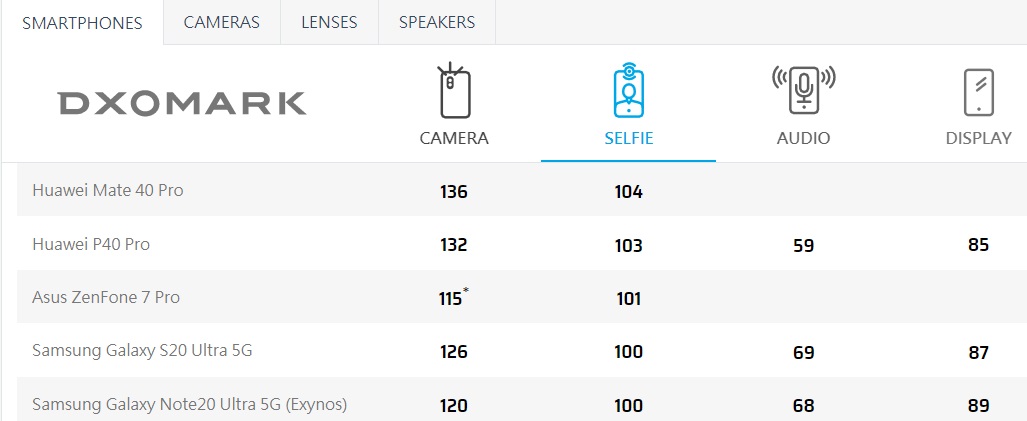Click Huawei Mate 40 Pro camera score 136
1027x421 pixels.
(454, 191)
